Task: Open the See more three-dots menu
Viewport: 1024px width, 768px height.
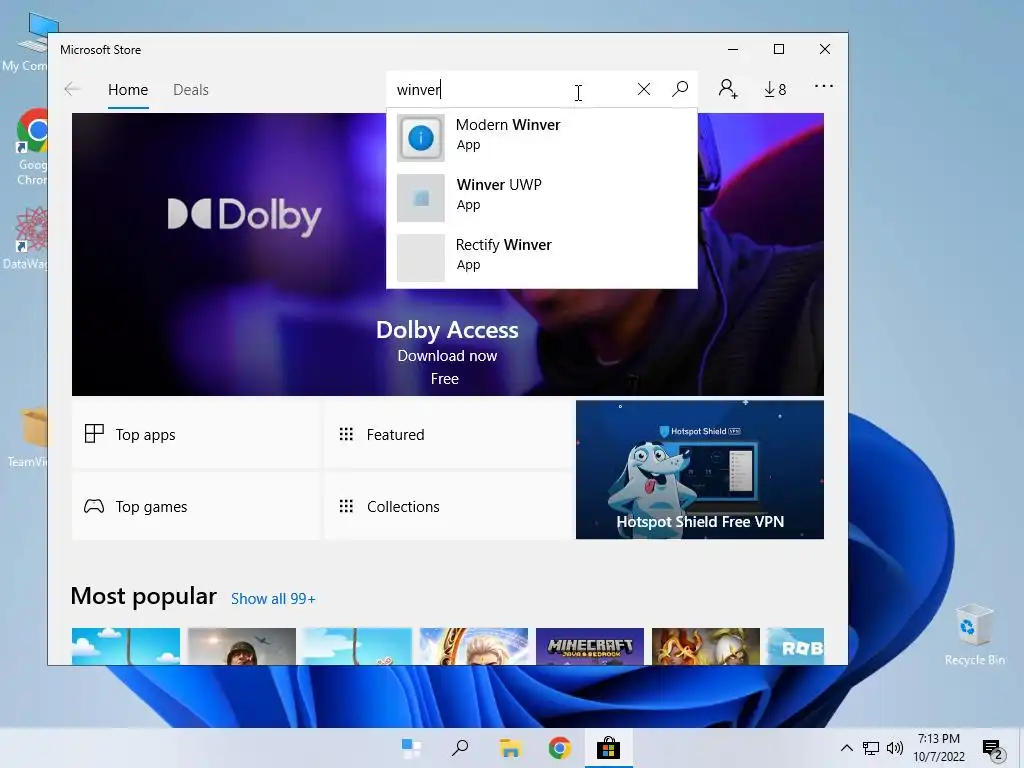Action: point(824,86)
